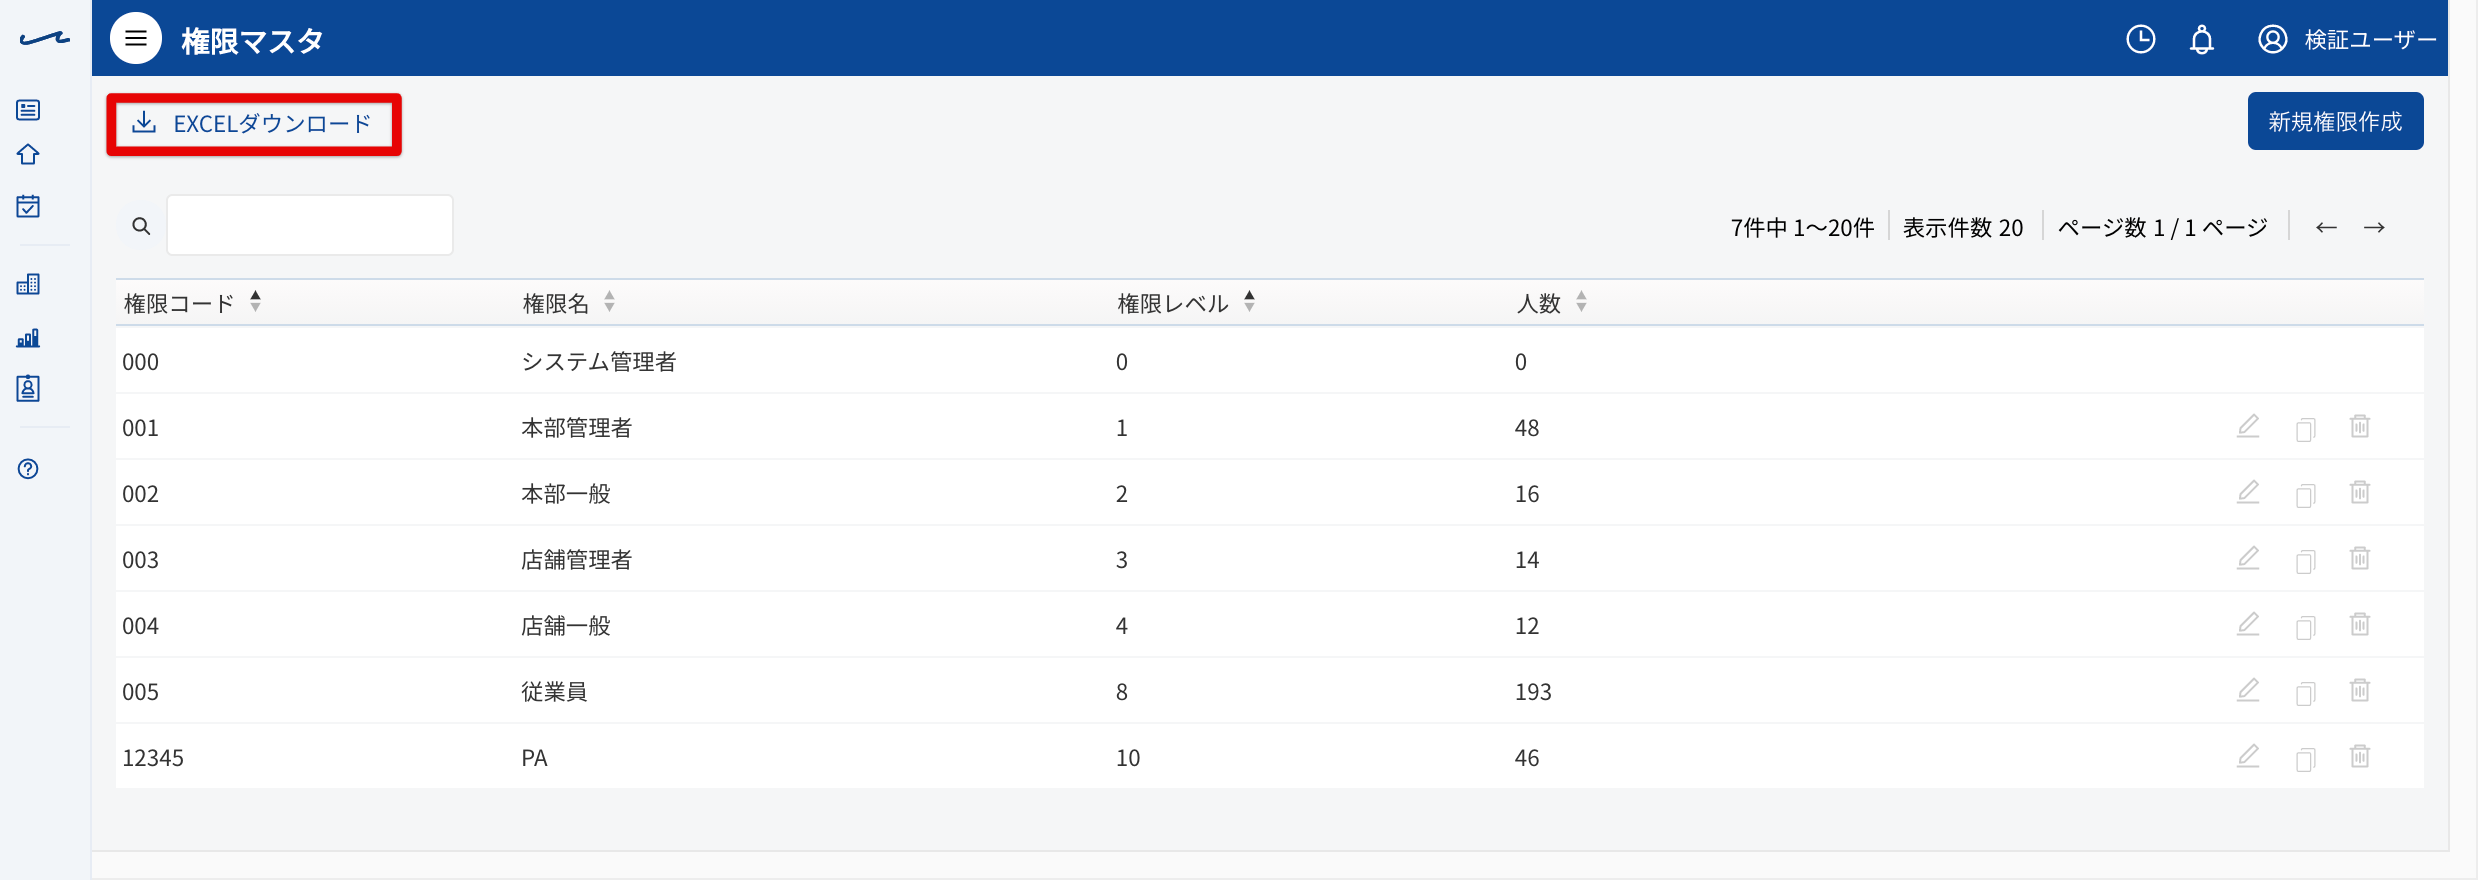The width and height of the screenshot is (2478, 880).
Task: Select the PA name cell
Action: pyautogui.click(x=534, y=758)
